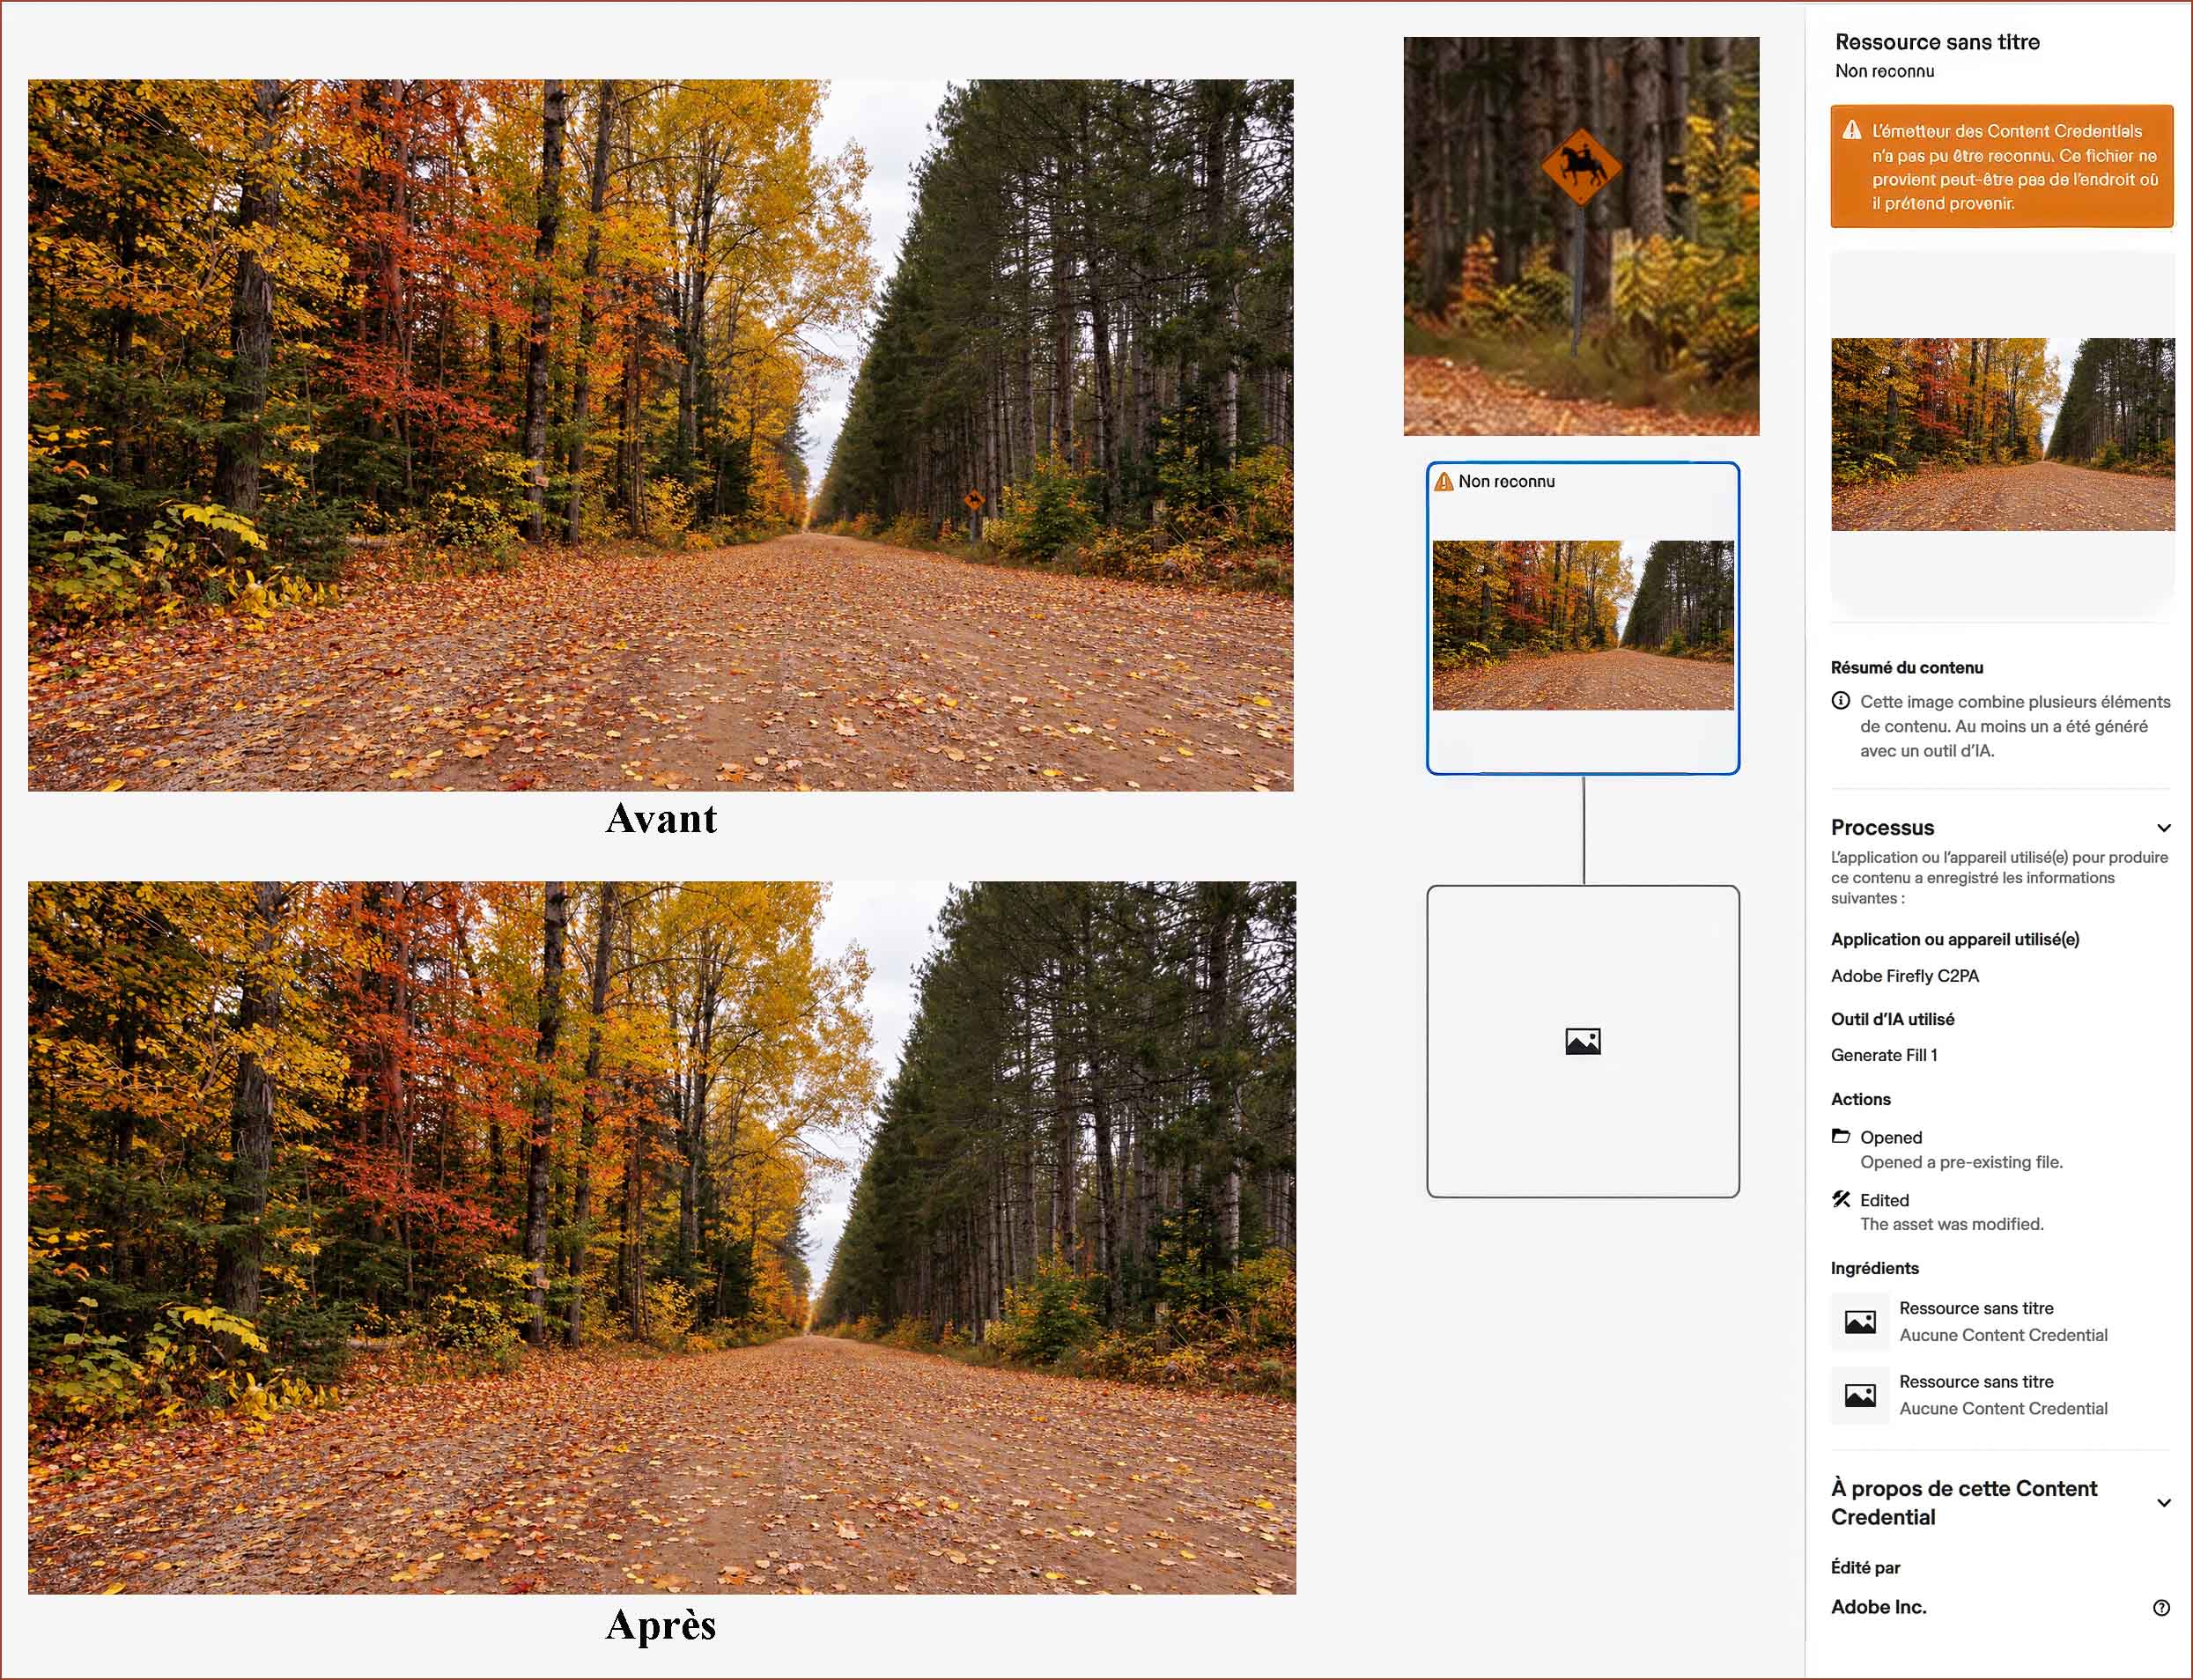The width and height of the screenshot is (2193, 1680).
Task: Click Opened a pre-existing file description
Action: pos(1961,1162)
